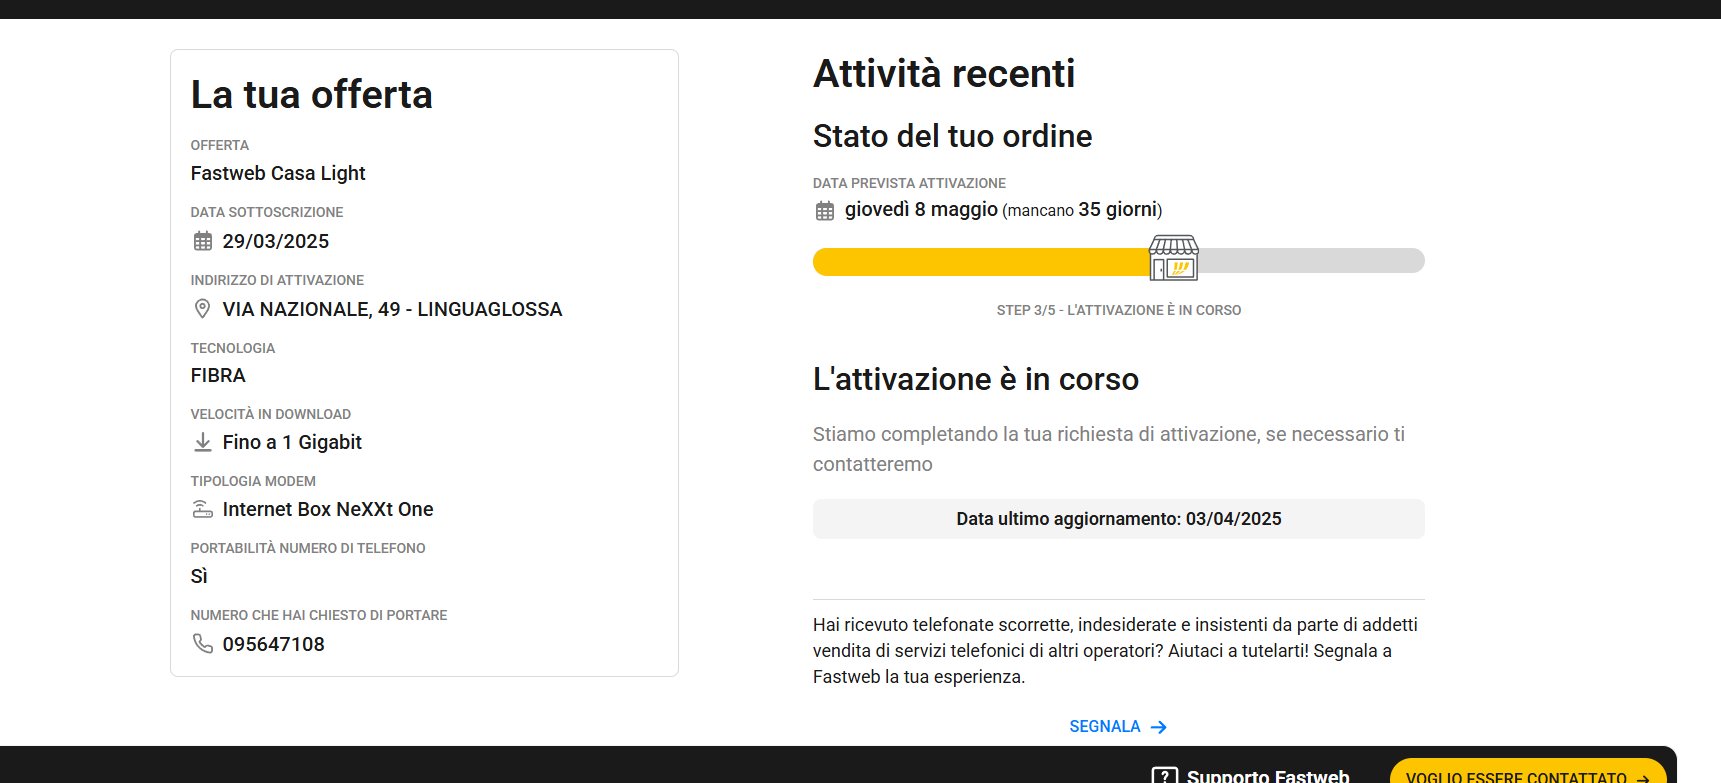Click the VIA NAZIONALE, 49 - LINGUAGLOSSA address text

click(392, 310)
